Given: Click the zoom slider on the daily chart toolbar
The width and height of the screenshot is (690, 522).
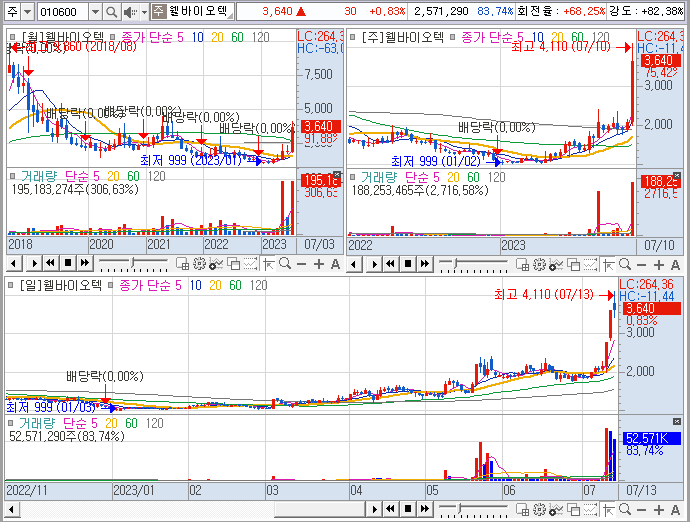Looking at the screenshot, I should pos(473,510).
